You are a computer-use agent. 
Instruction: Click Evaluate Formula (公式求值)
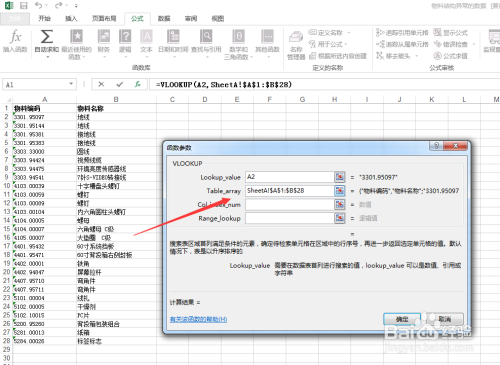451,56
